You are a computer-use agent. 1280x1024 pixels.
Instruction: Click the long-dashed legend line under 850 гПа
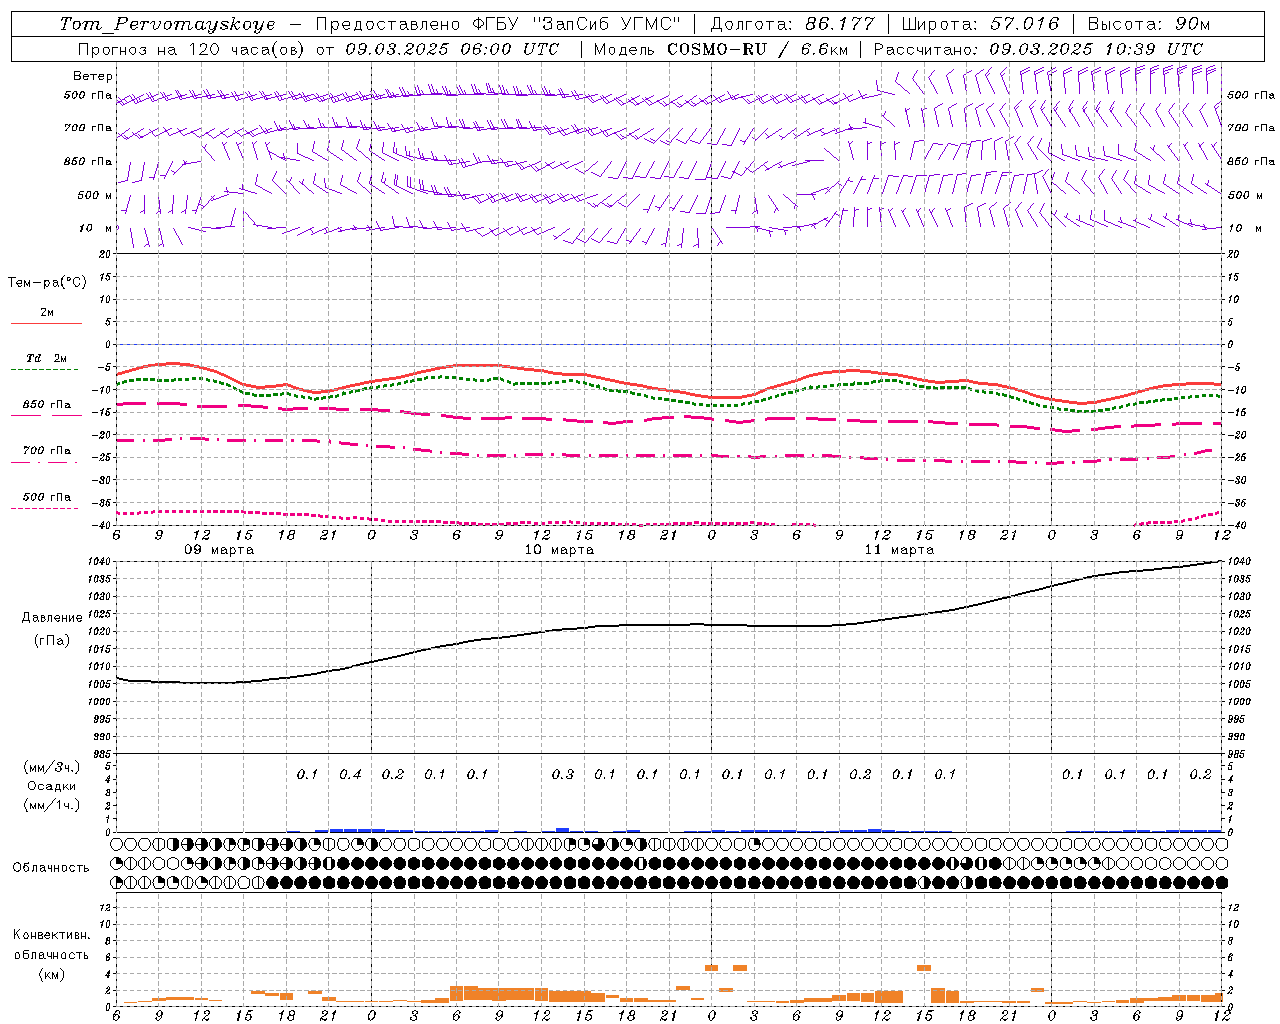click(x=47, y=415)
